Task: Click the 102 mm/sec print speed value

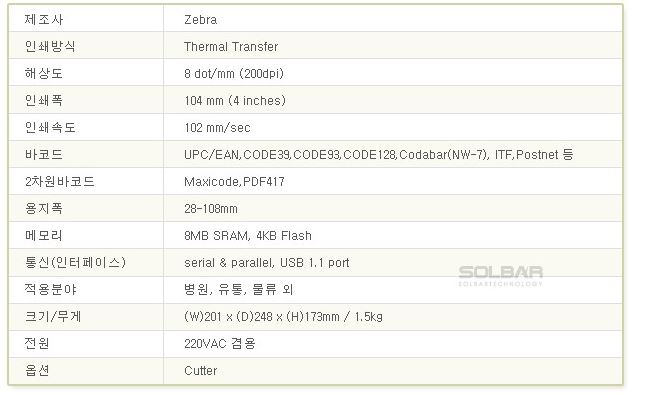Action: (x=217, y=128)
